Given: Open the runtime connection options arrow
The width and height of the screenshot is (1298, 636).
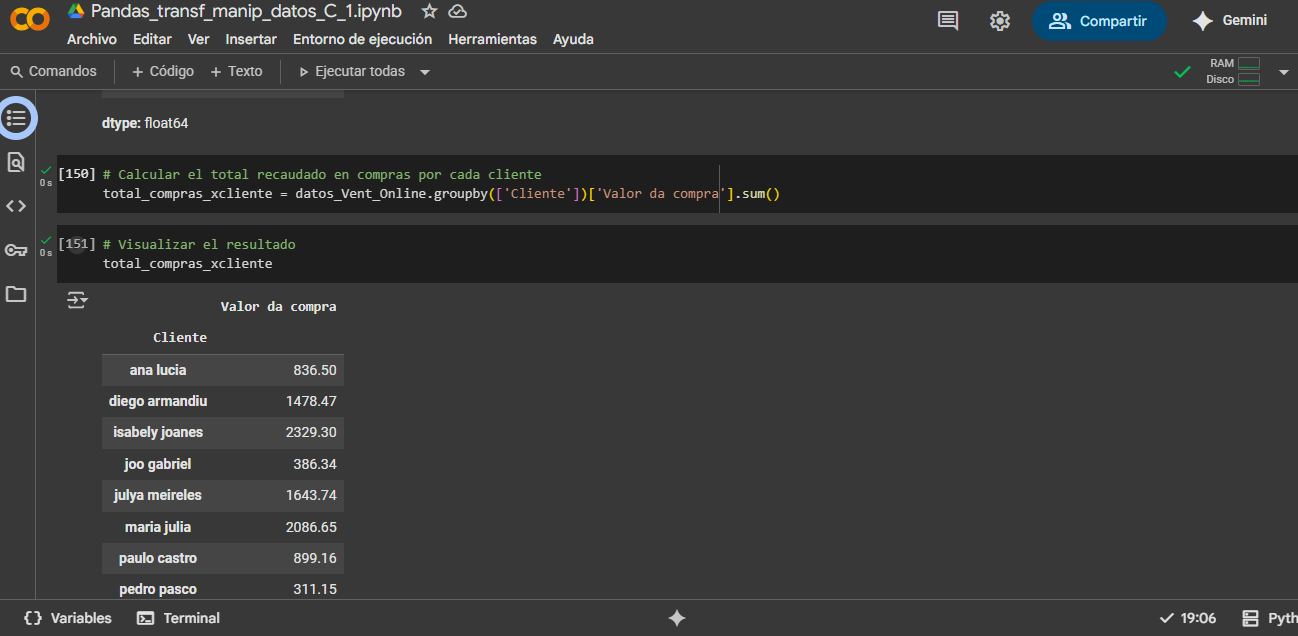Looking at the screenshot, I should 1284,72.
